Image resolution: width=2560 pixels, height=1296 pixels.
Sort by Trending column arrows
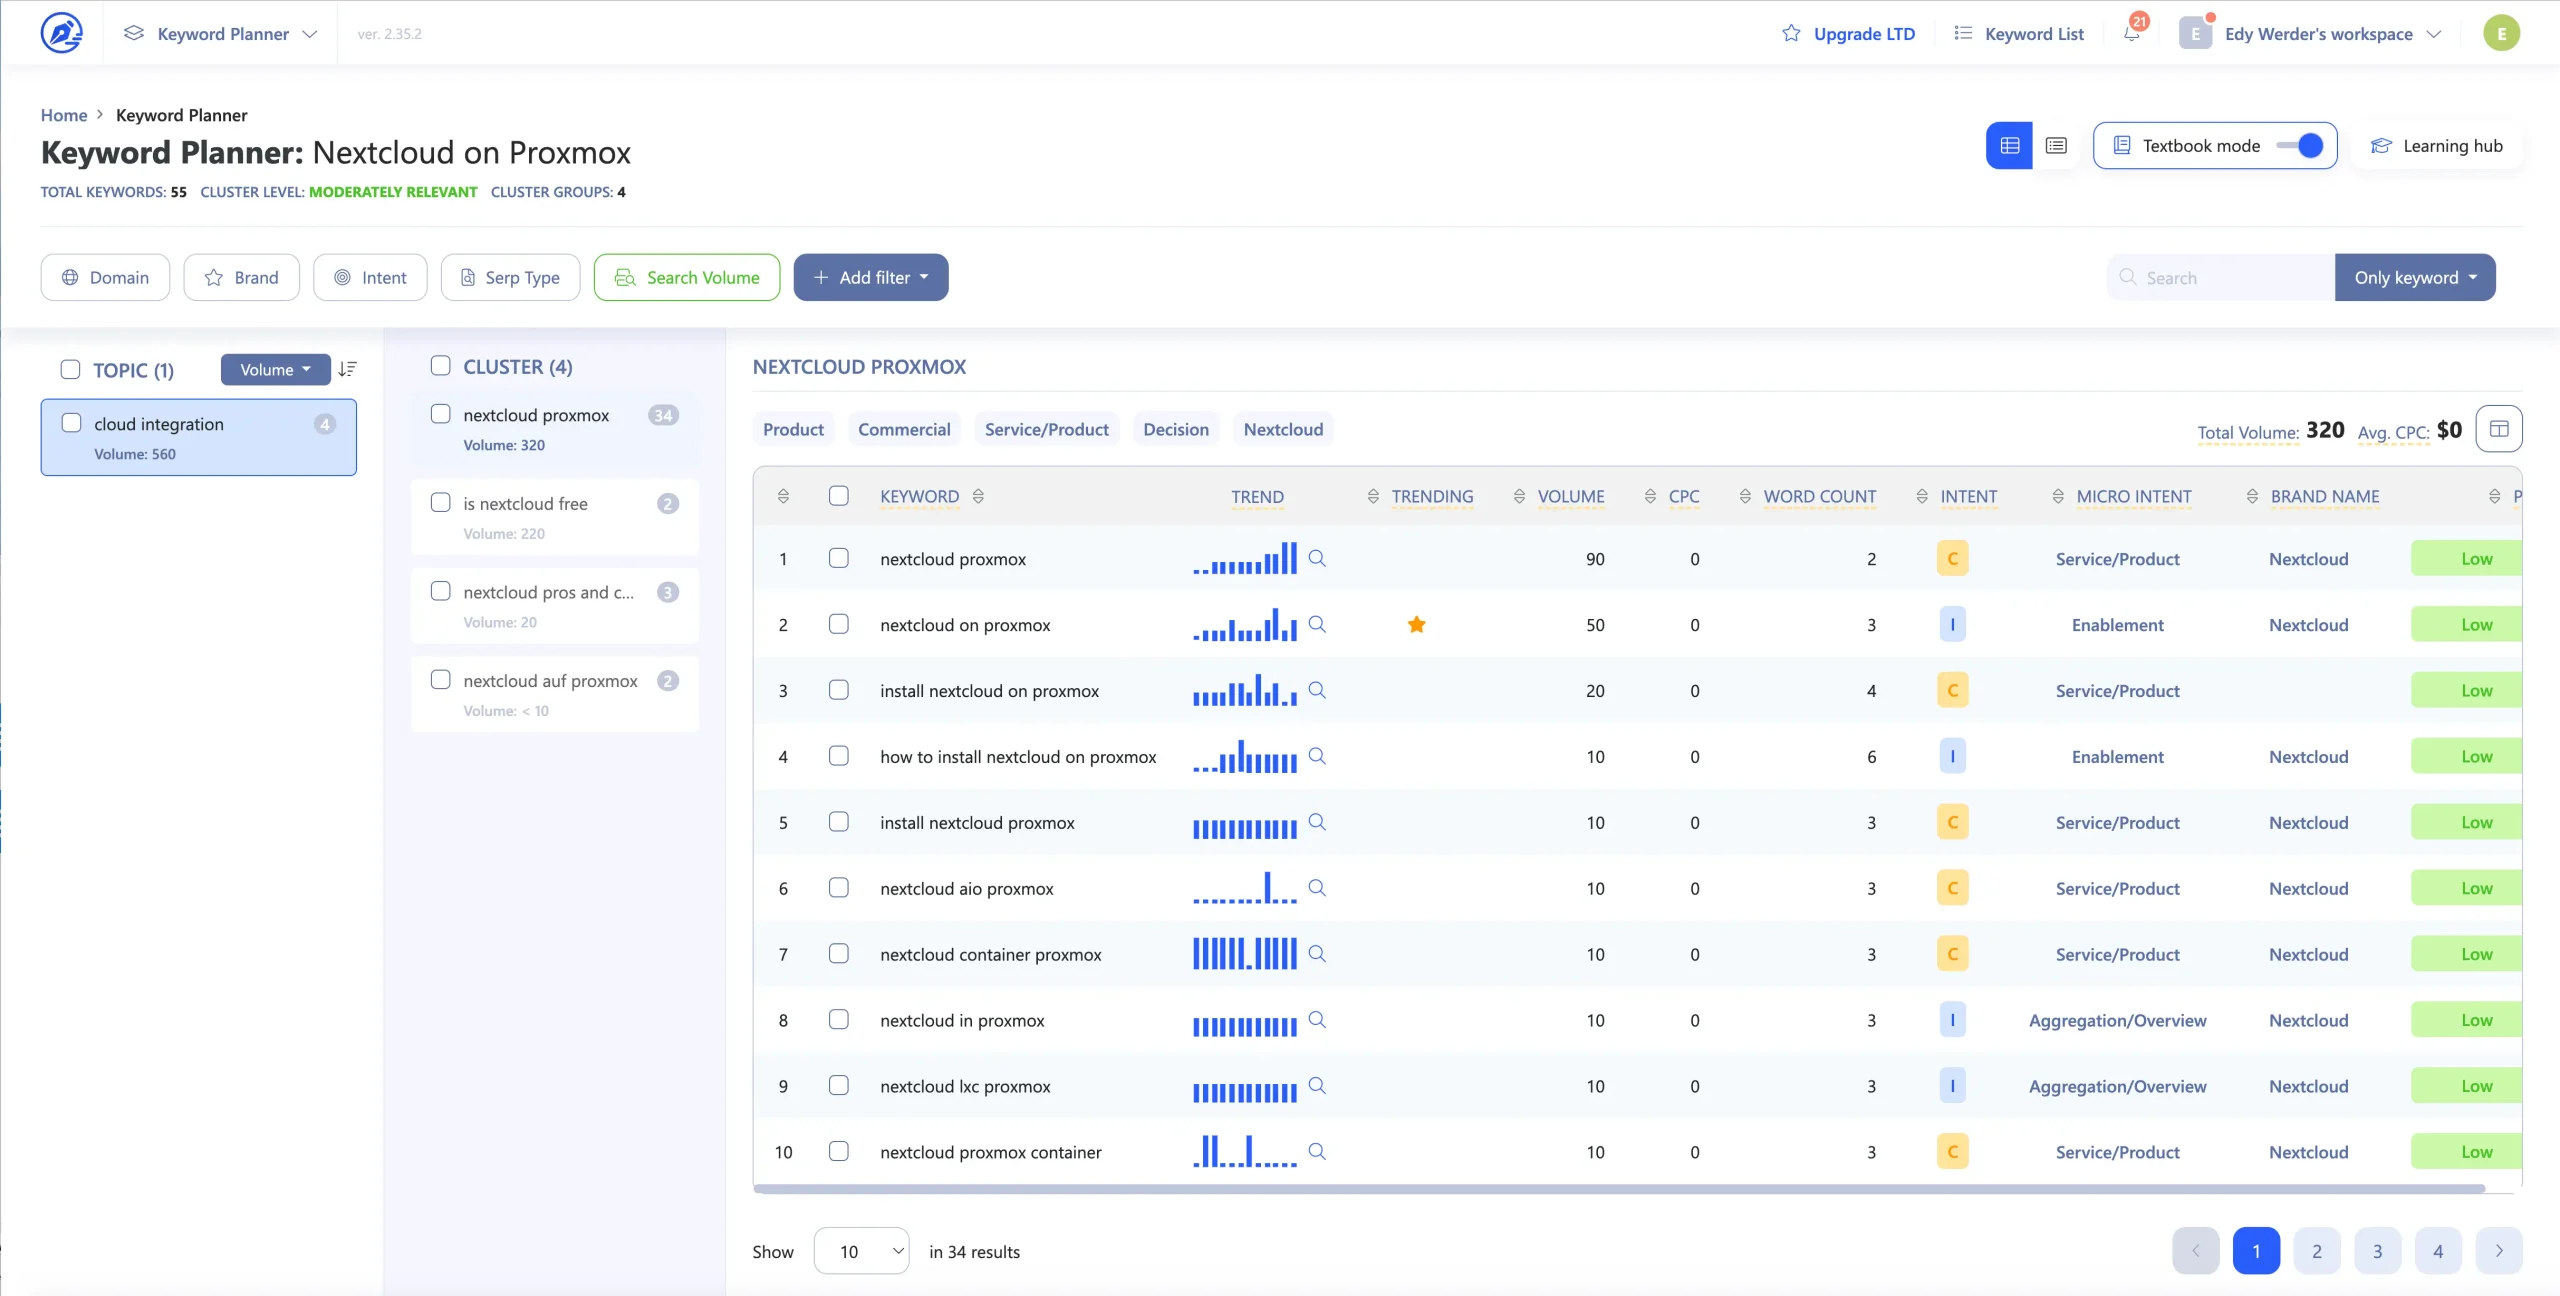(1373, 496)
